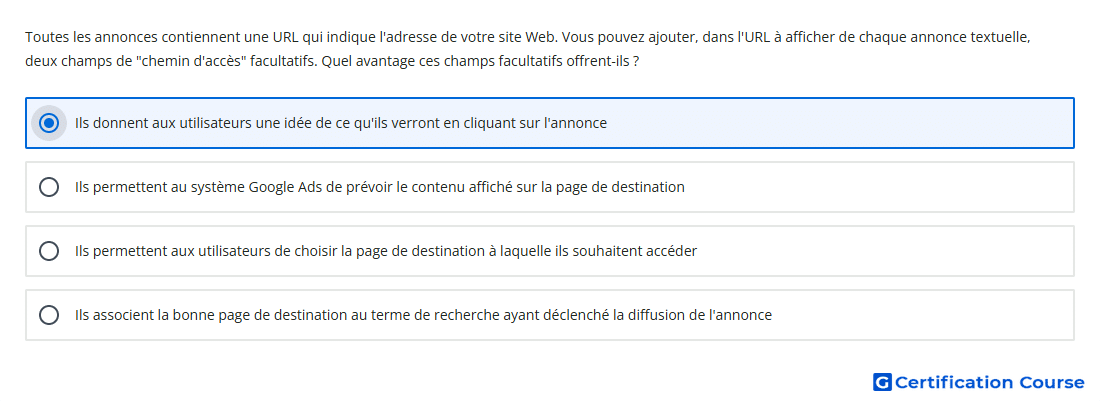Screen dimensions: 1100x401
Task: Choose the radio button about Google Ads prévoir
Action: [48, 187]
